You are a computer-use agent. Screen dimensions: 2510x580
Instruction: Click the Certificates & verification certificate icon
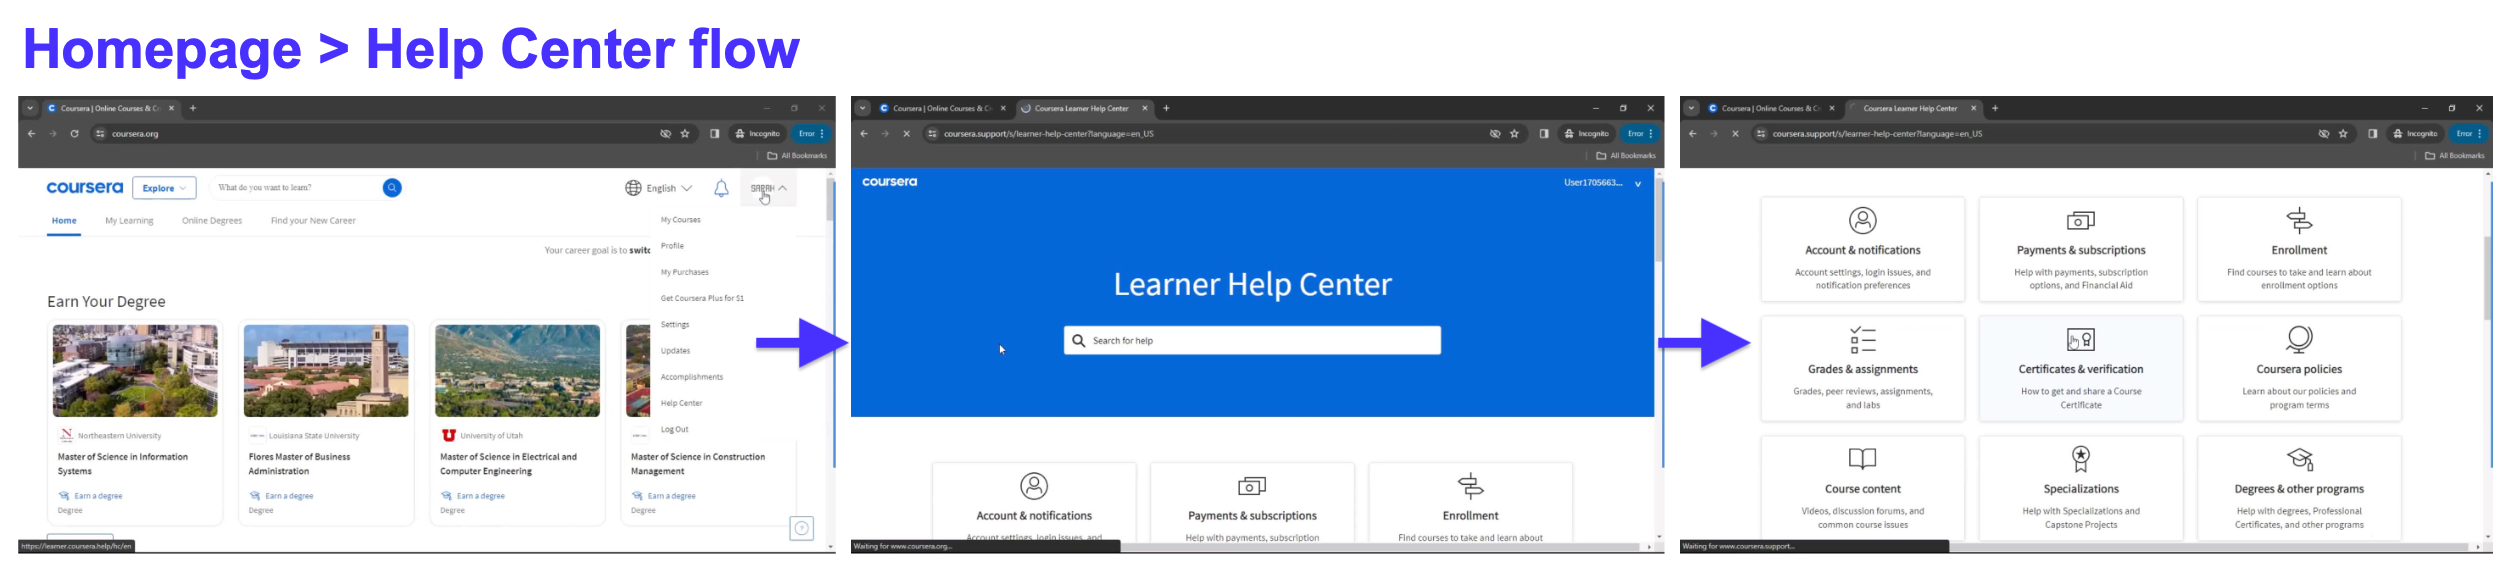[2080, 340]
